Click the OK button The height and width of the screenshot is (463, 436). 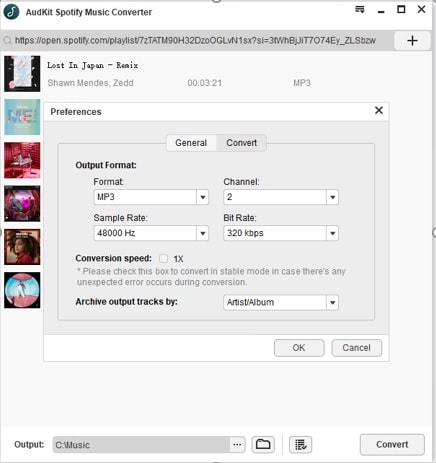[299, 348]
